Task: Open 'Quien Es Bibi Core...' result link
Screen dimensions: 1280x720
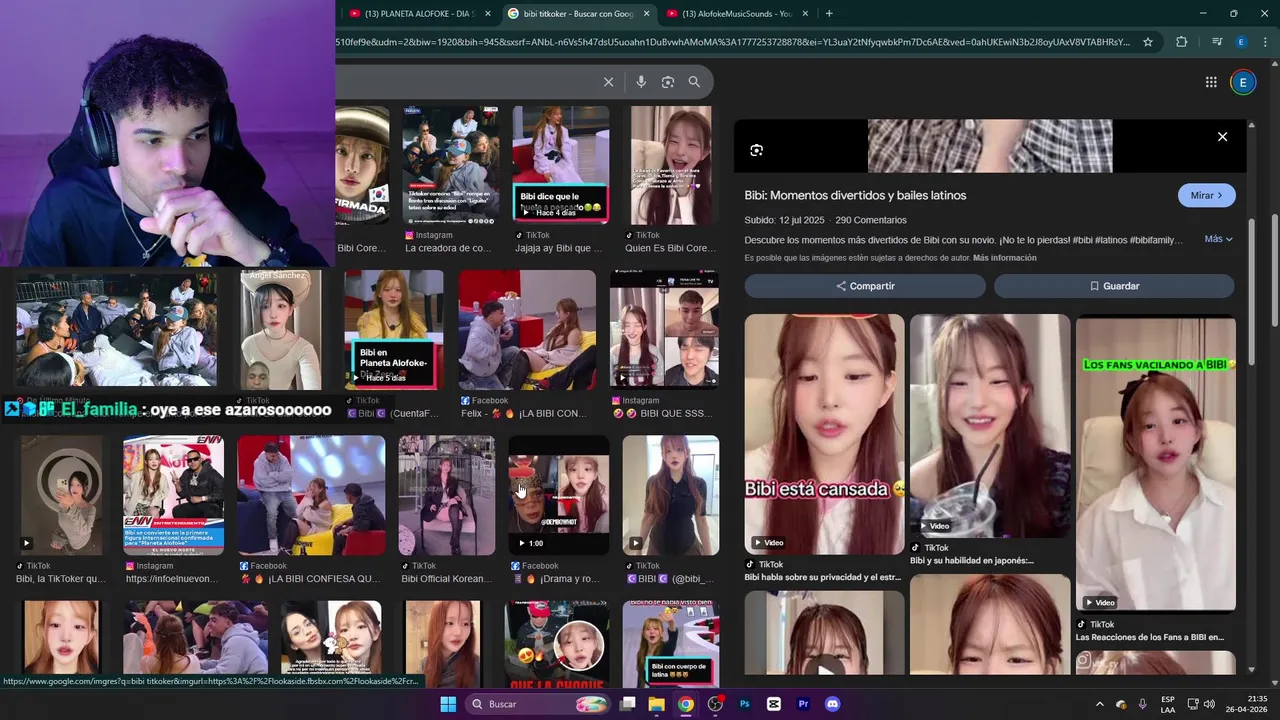Action: point(670,248)
